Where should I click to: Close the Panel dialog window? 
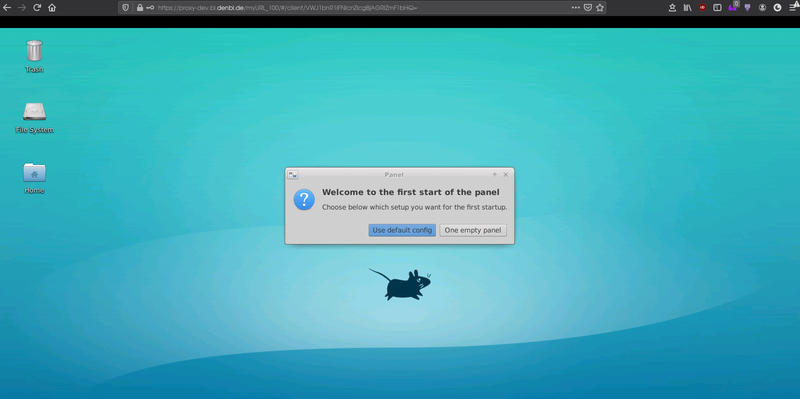[x=506, y=174]
